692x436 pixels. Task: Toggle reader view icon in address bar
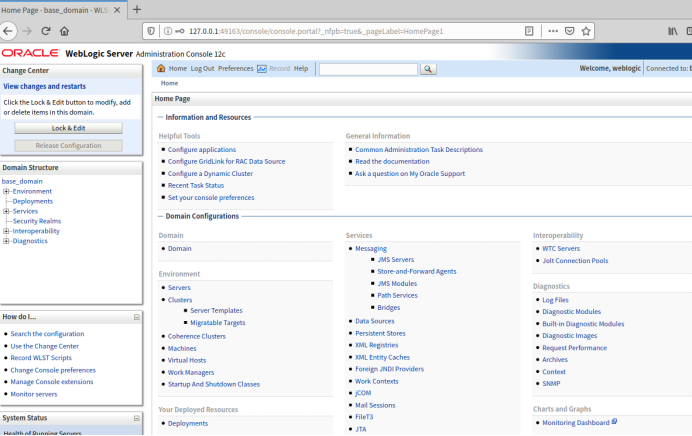pos(529,31)
